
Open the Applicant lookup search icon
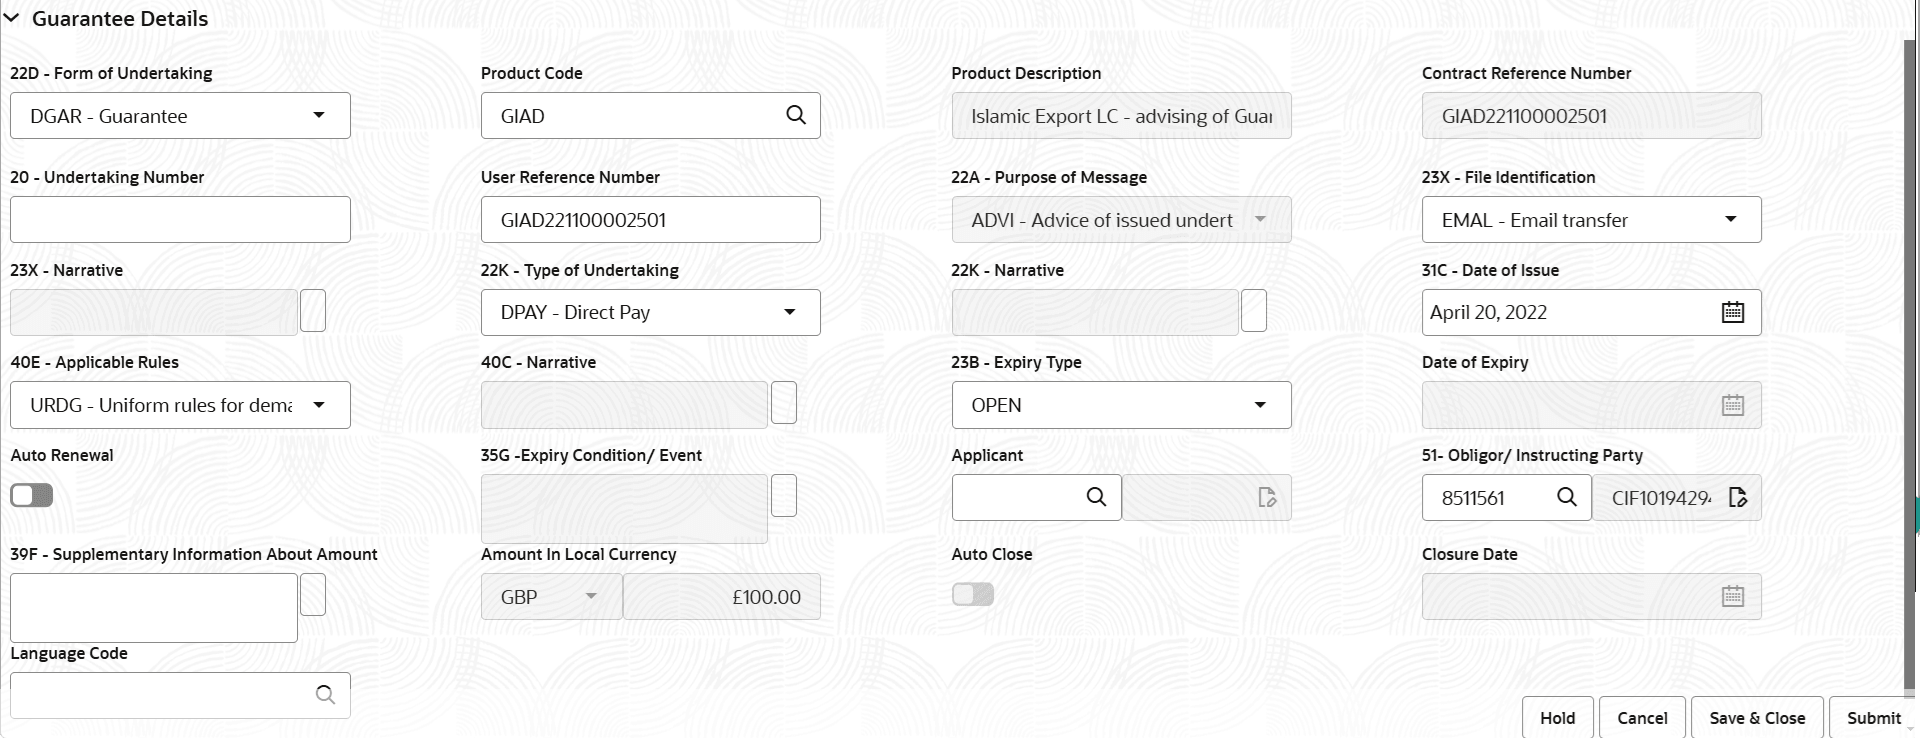pyautogui.click(x=1096, y=497)
